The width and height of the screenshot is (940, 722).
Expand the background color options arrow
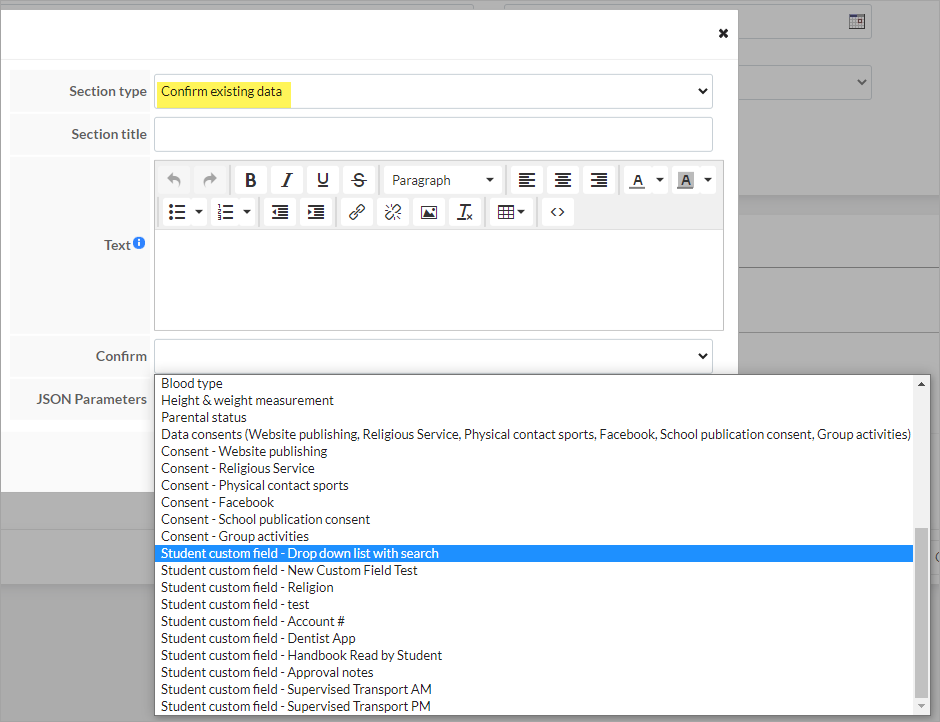point(707,180)
